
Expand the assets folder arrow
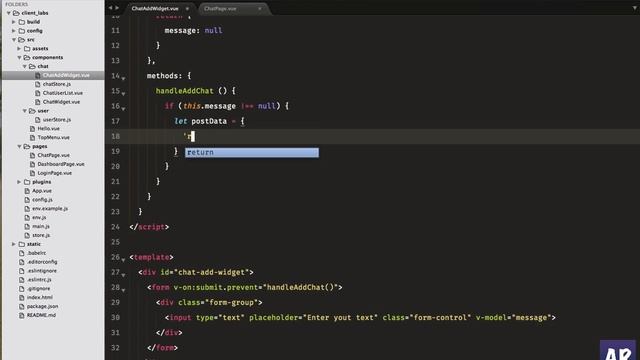pos(19,49)
